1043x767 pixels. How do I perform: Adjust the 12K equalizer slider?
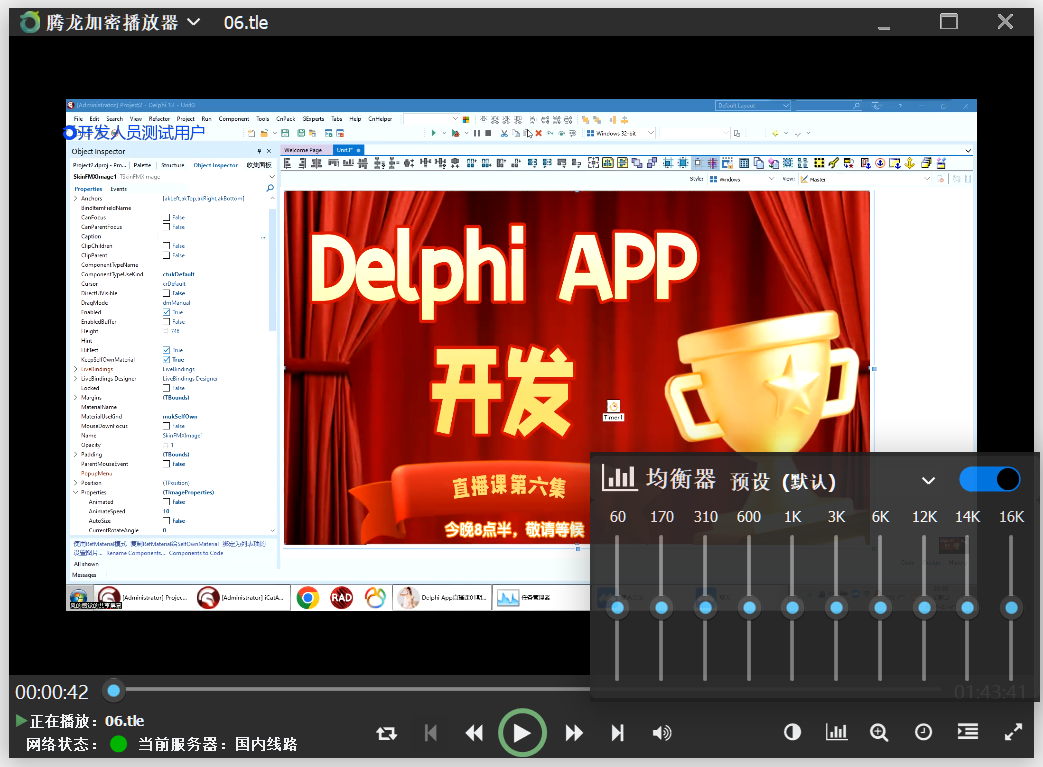click(x=924, y=607)
